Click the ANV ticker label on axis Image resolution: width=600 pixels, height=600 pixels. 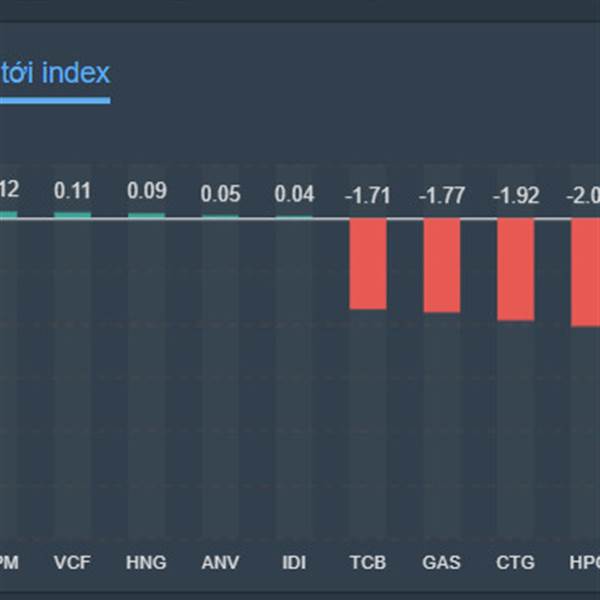220,561
